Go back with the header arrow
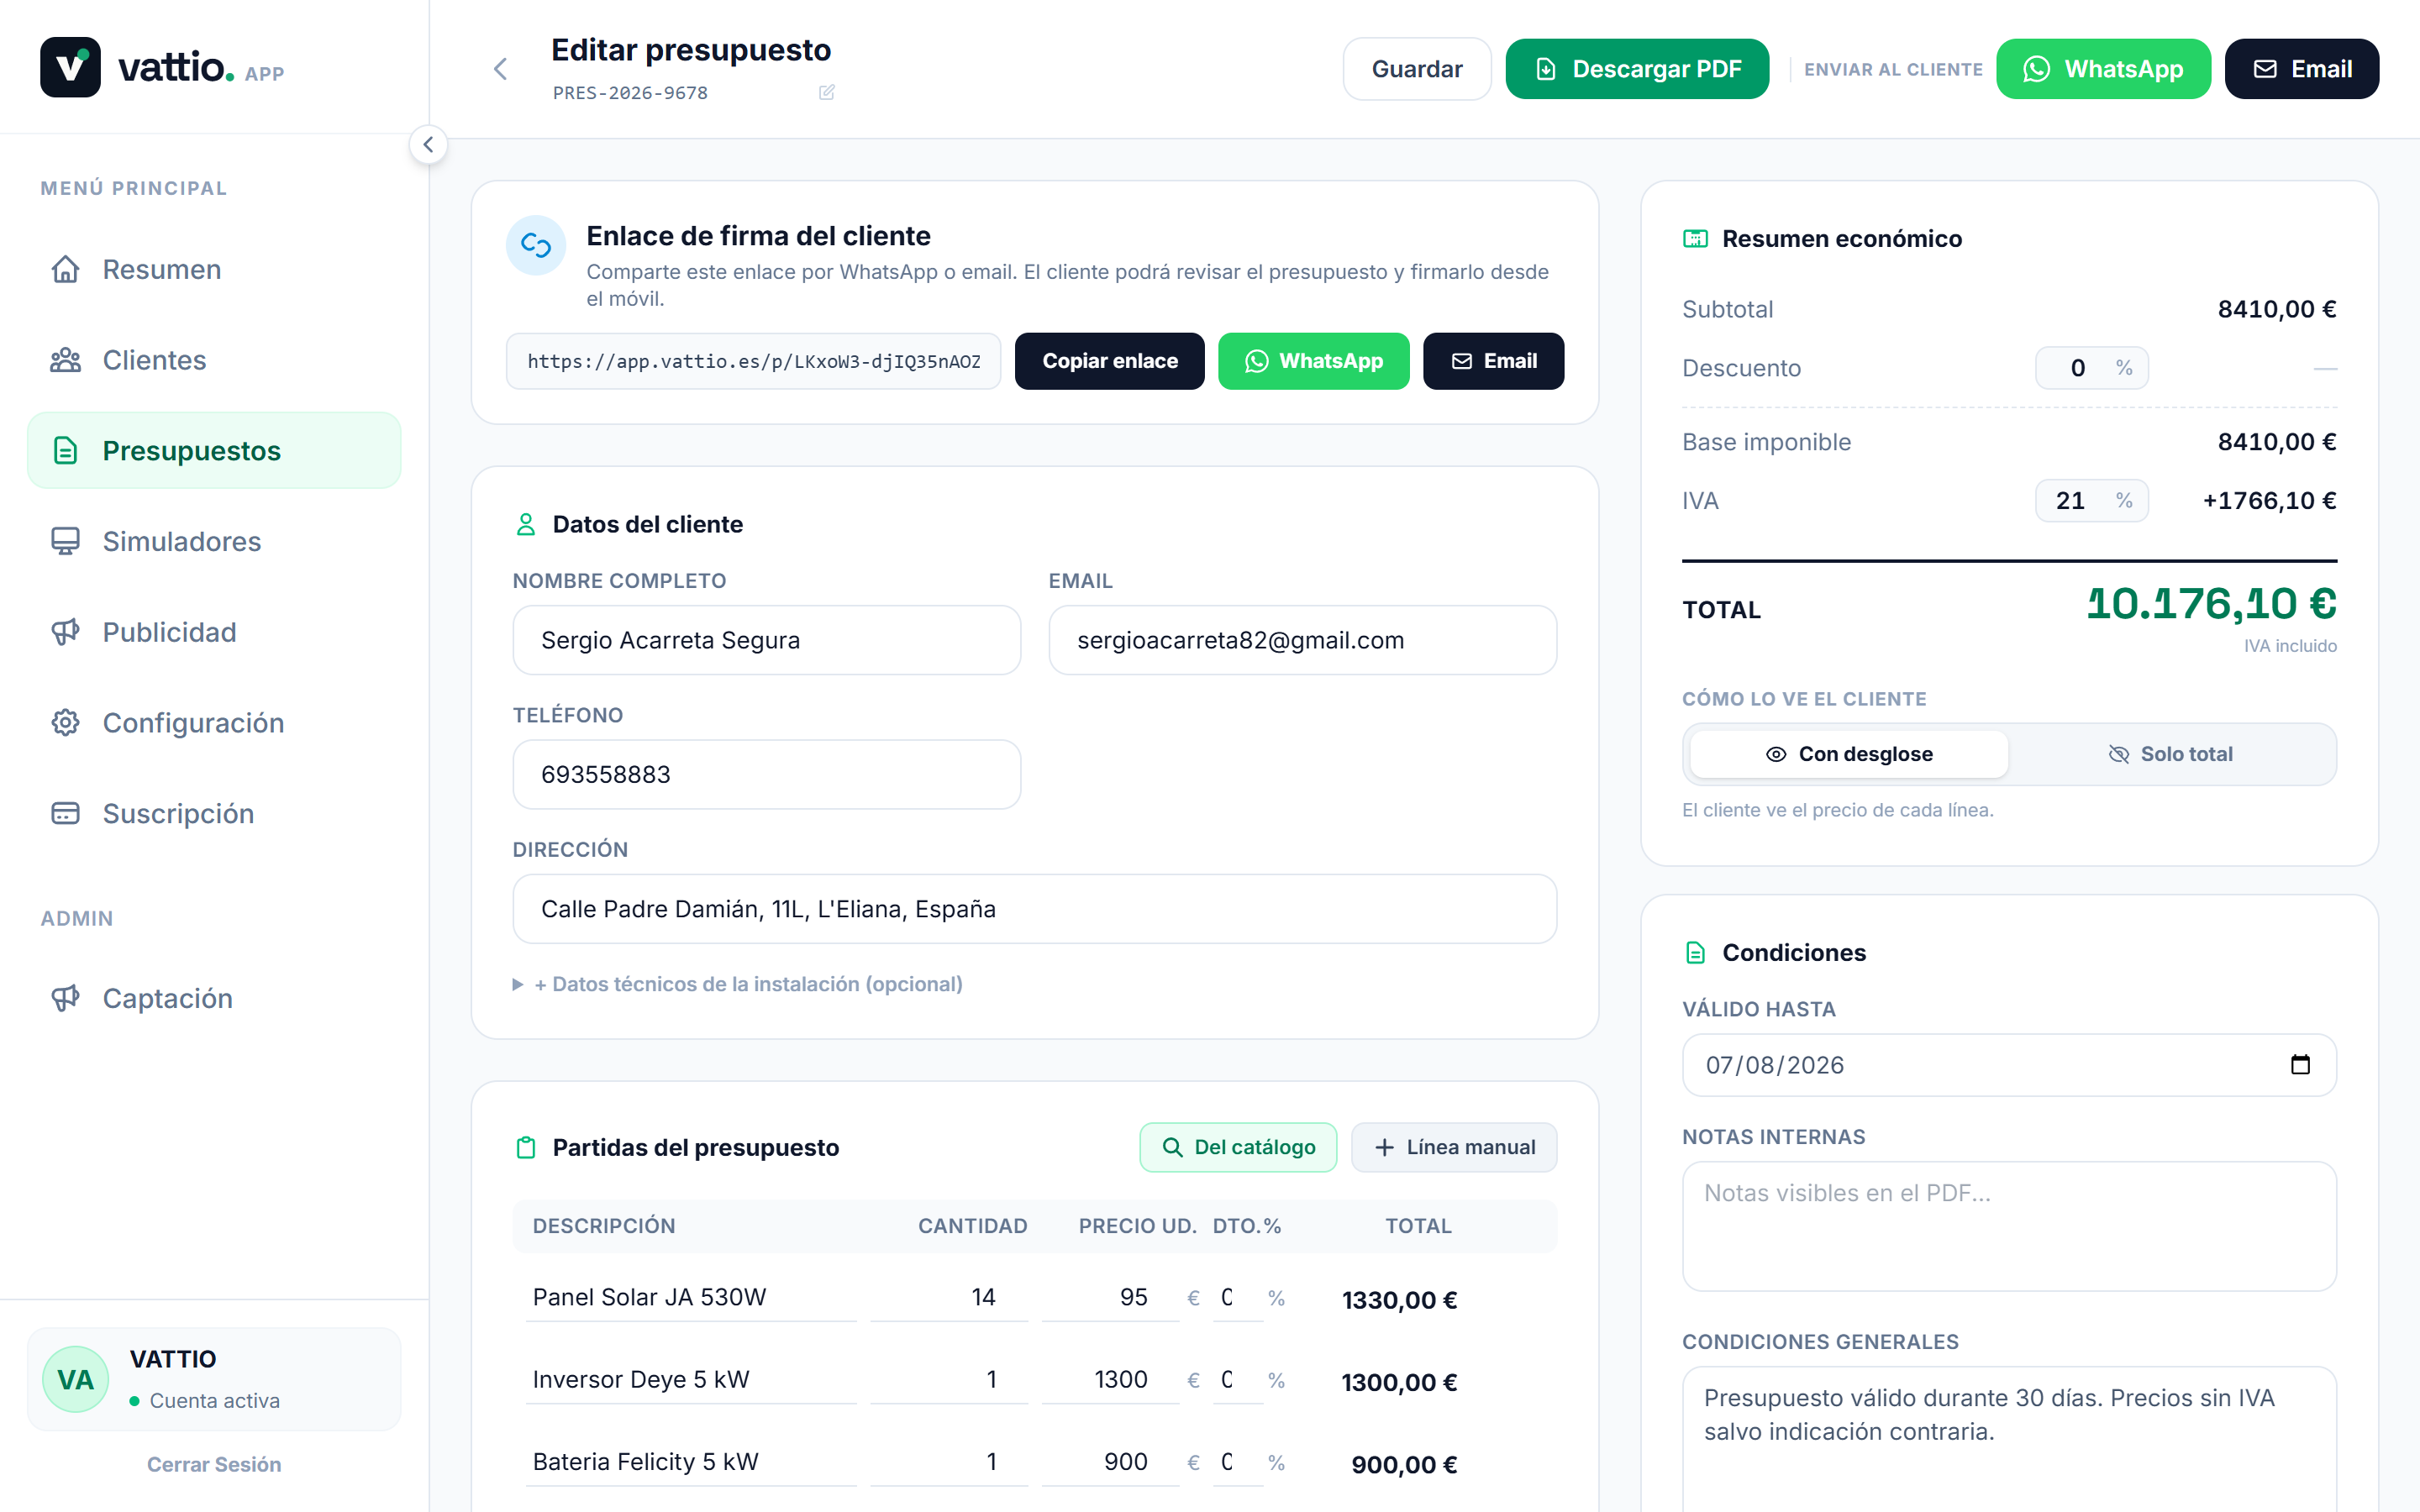 (x=500, y=69)
